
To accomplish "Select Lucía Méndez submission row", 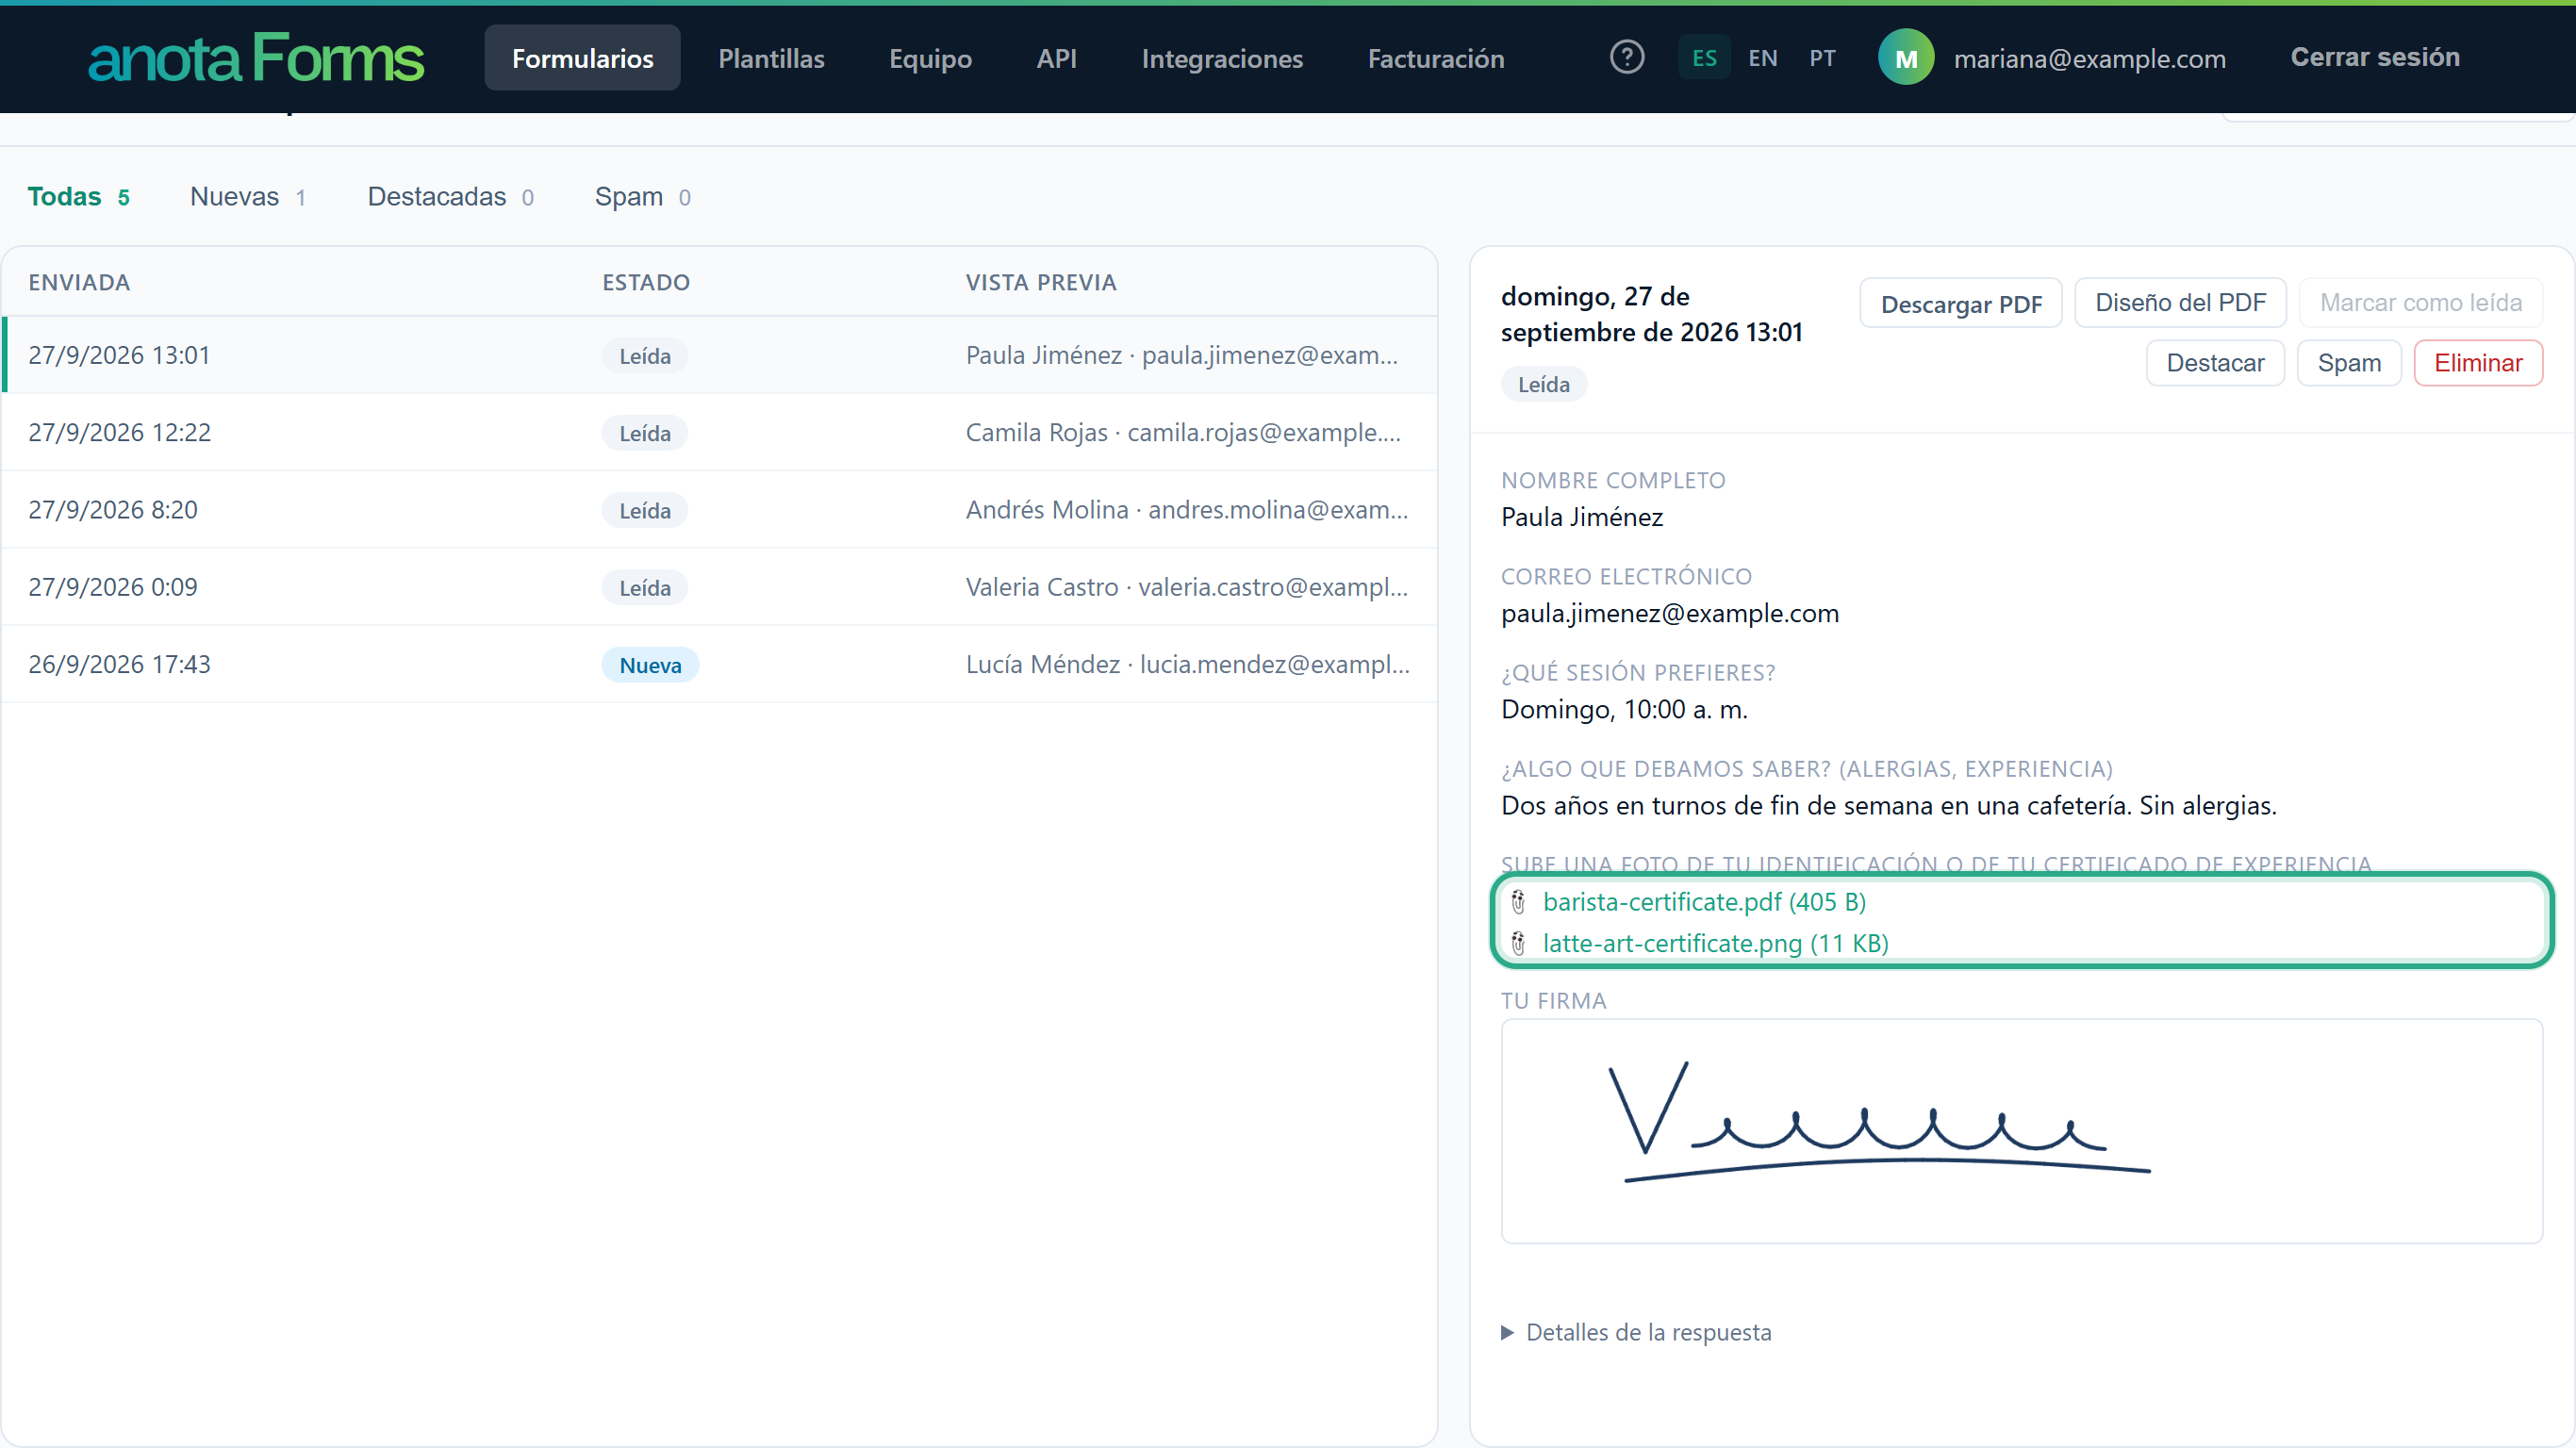I will [x=720, y=664].
